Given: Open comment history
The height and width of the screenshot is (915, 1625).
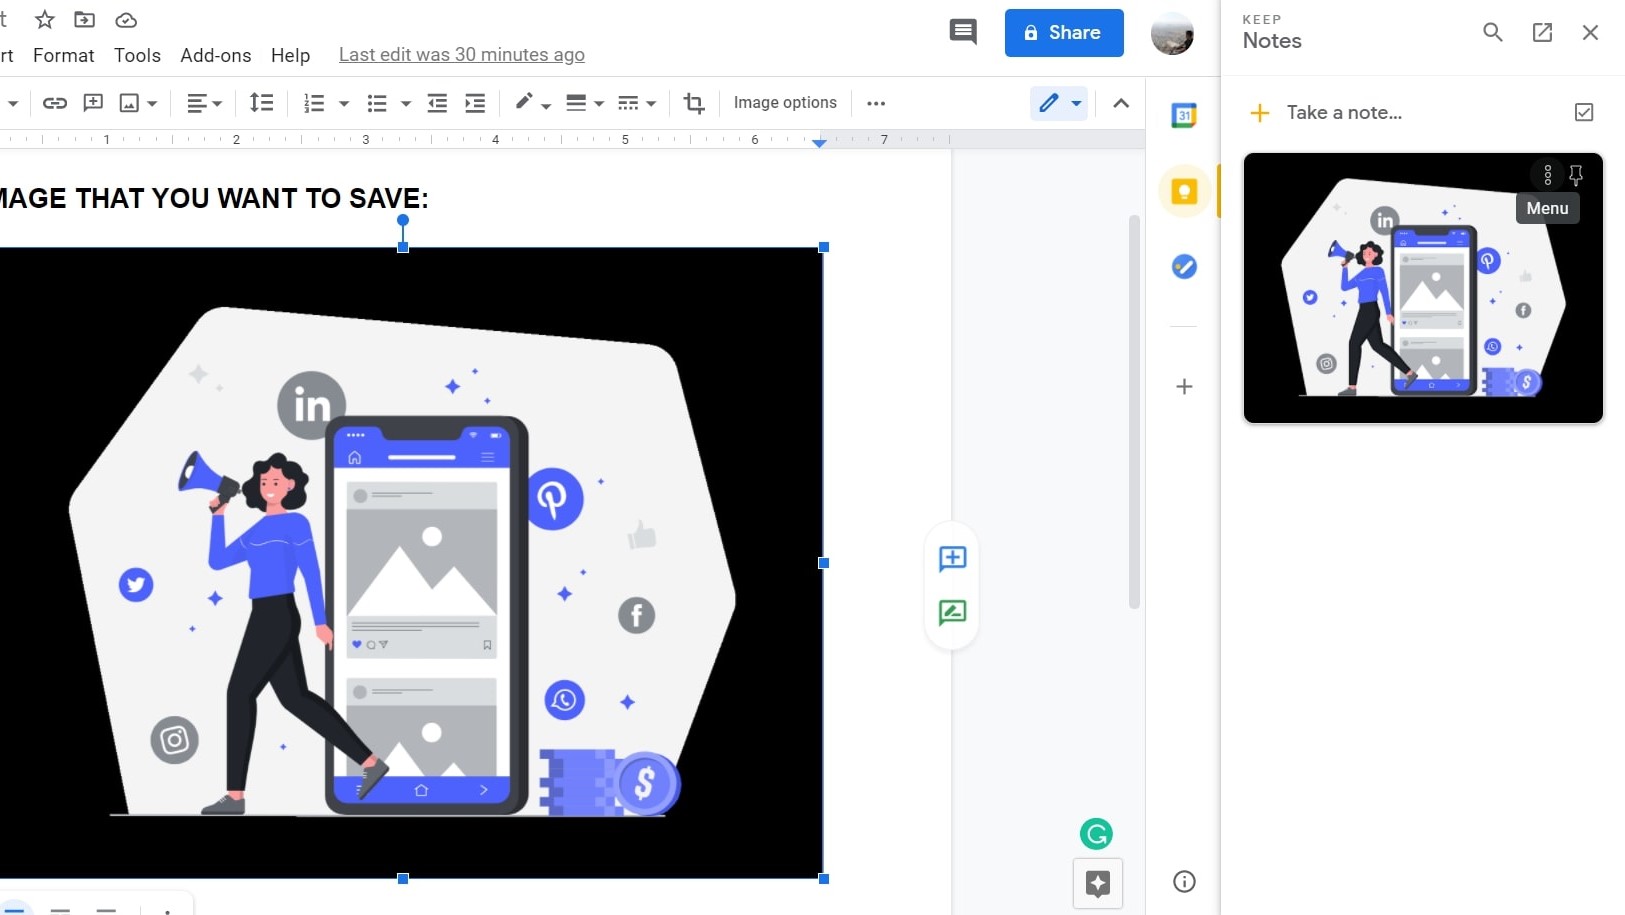Looking at the screenshot, I should [x=963, y=32].
